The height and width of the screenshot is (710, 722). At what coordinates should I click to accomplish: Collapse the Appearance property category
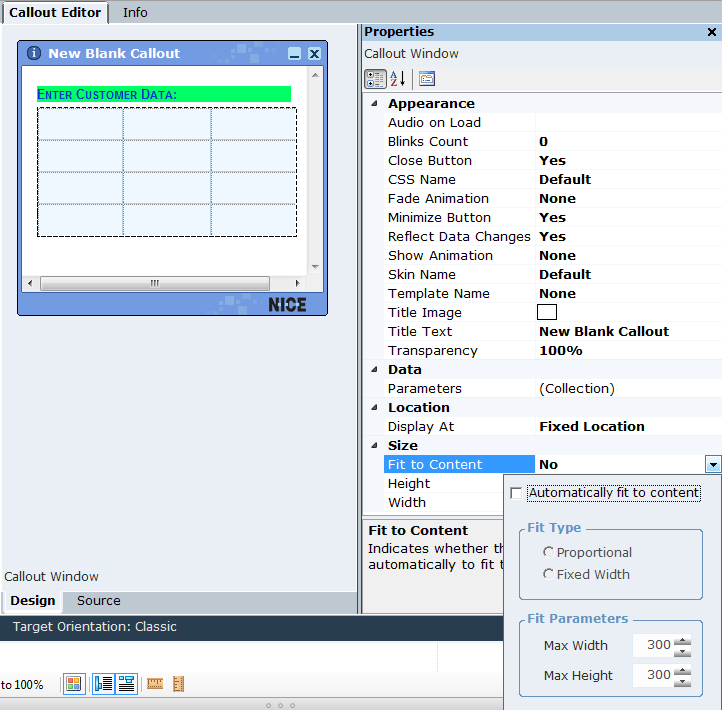(x=374, y=104)
